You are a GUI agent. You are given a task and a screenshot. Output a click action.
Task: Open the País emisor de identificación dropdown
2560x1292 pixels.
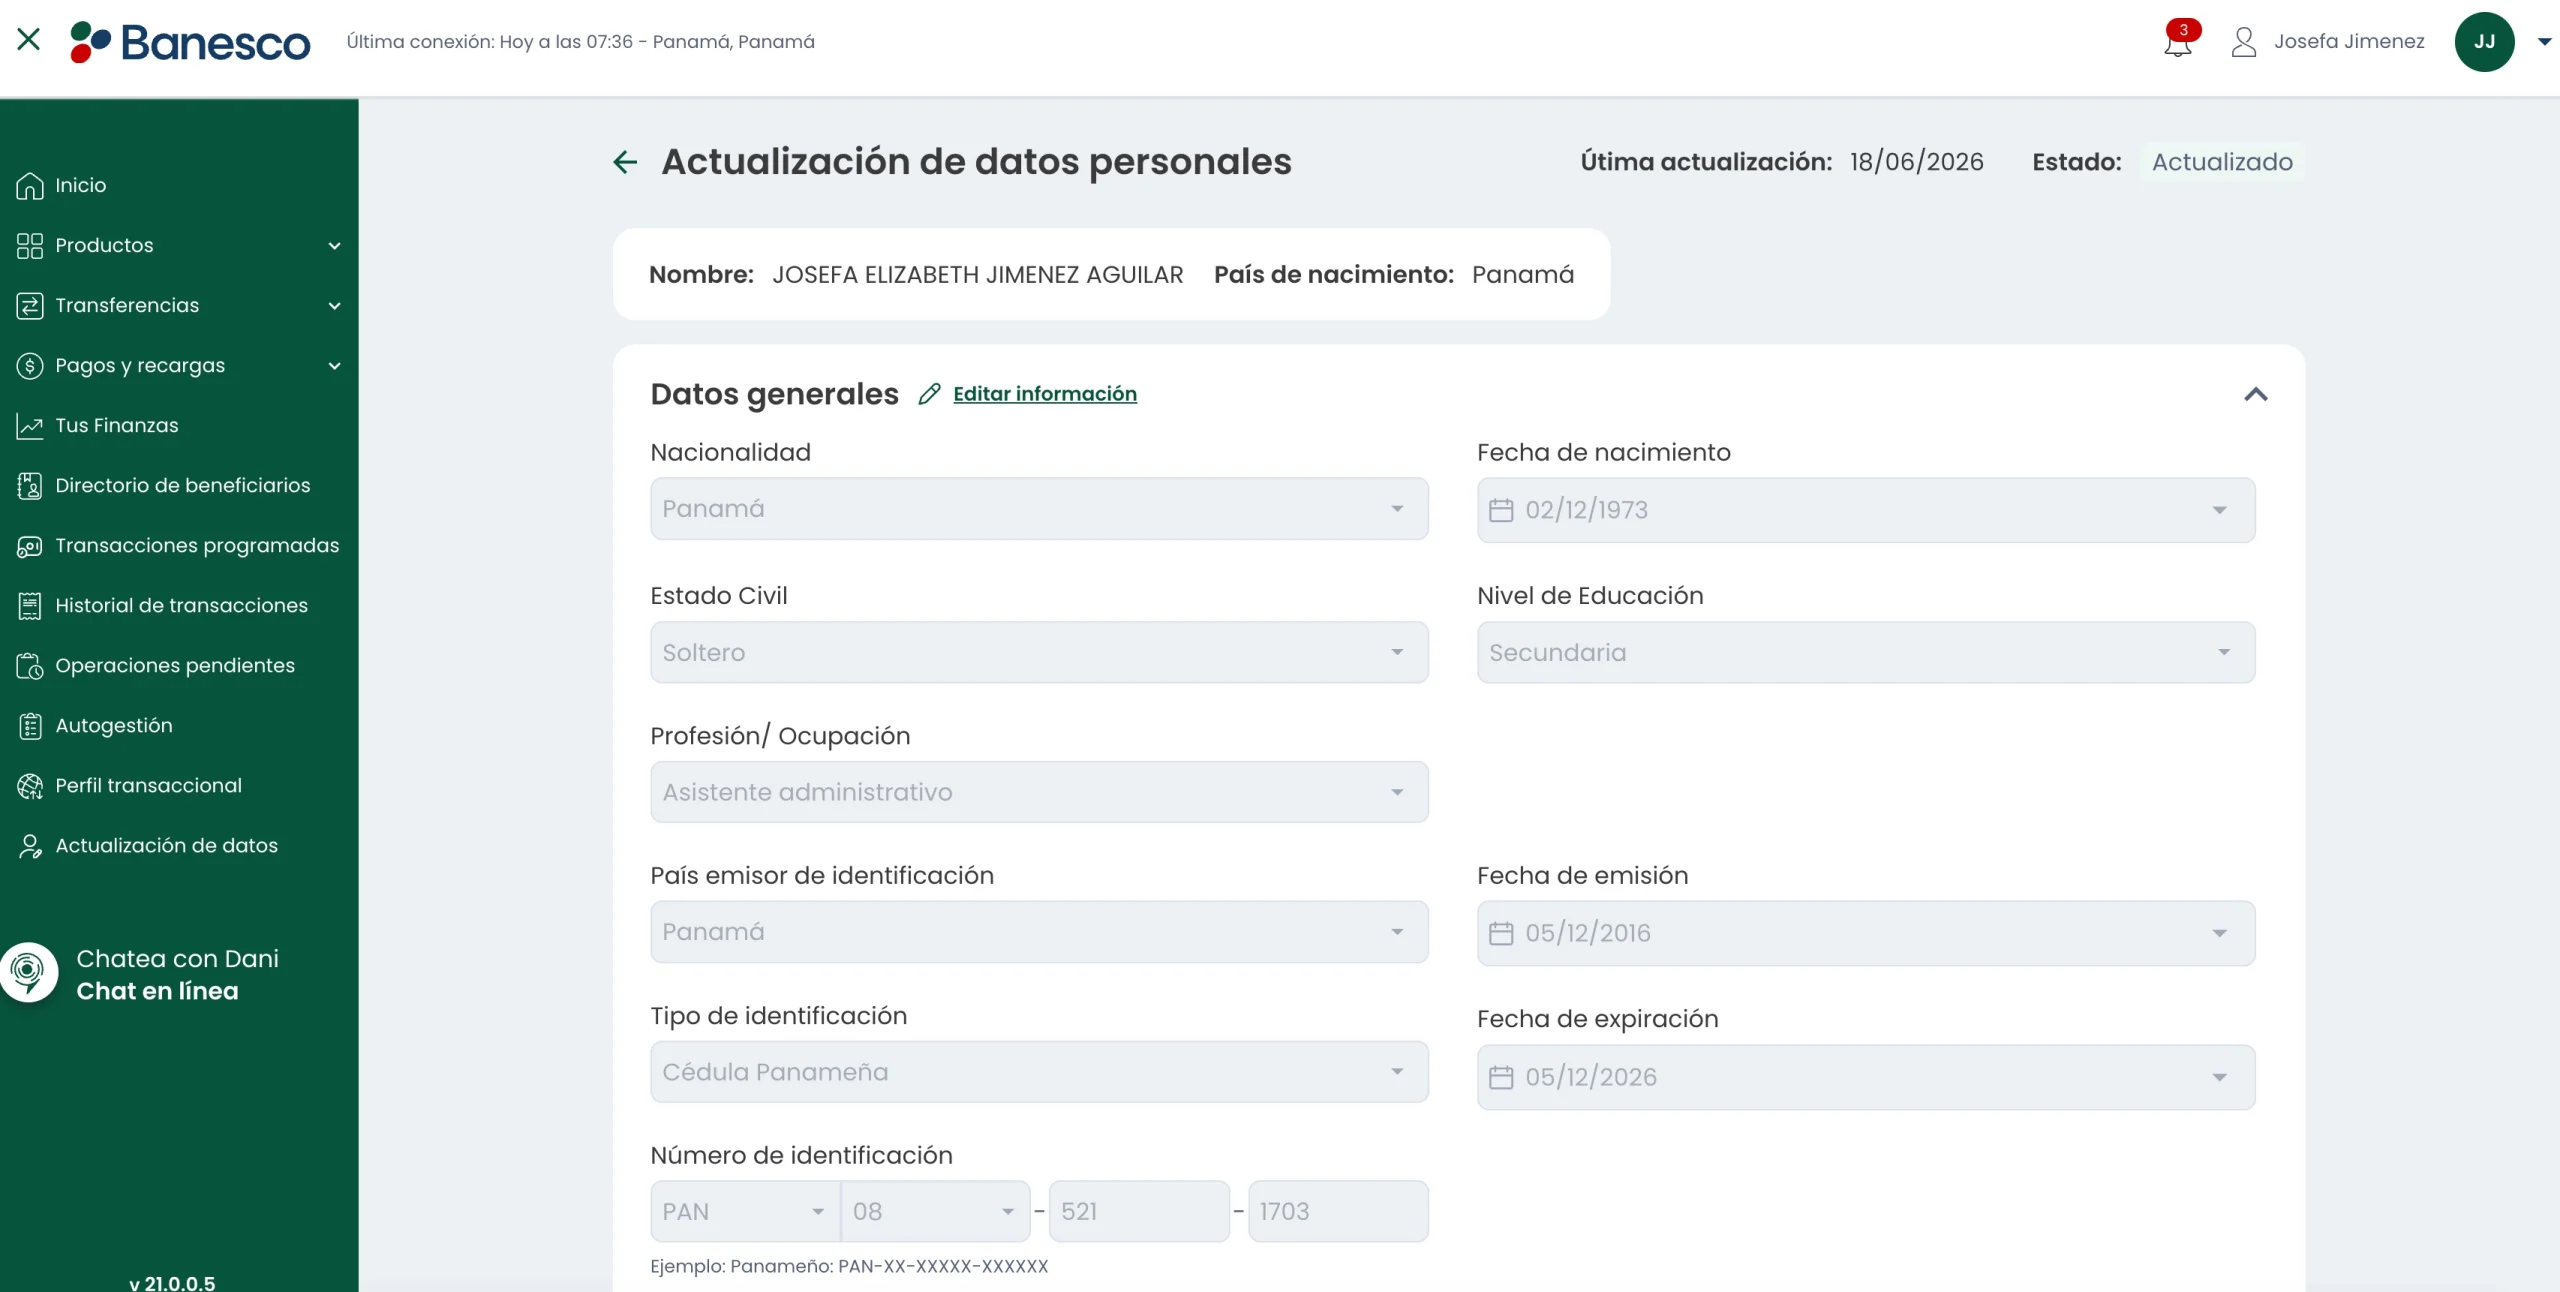tap(1039, 932)
